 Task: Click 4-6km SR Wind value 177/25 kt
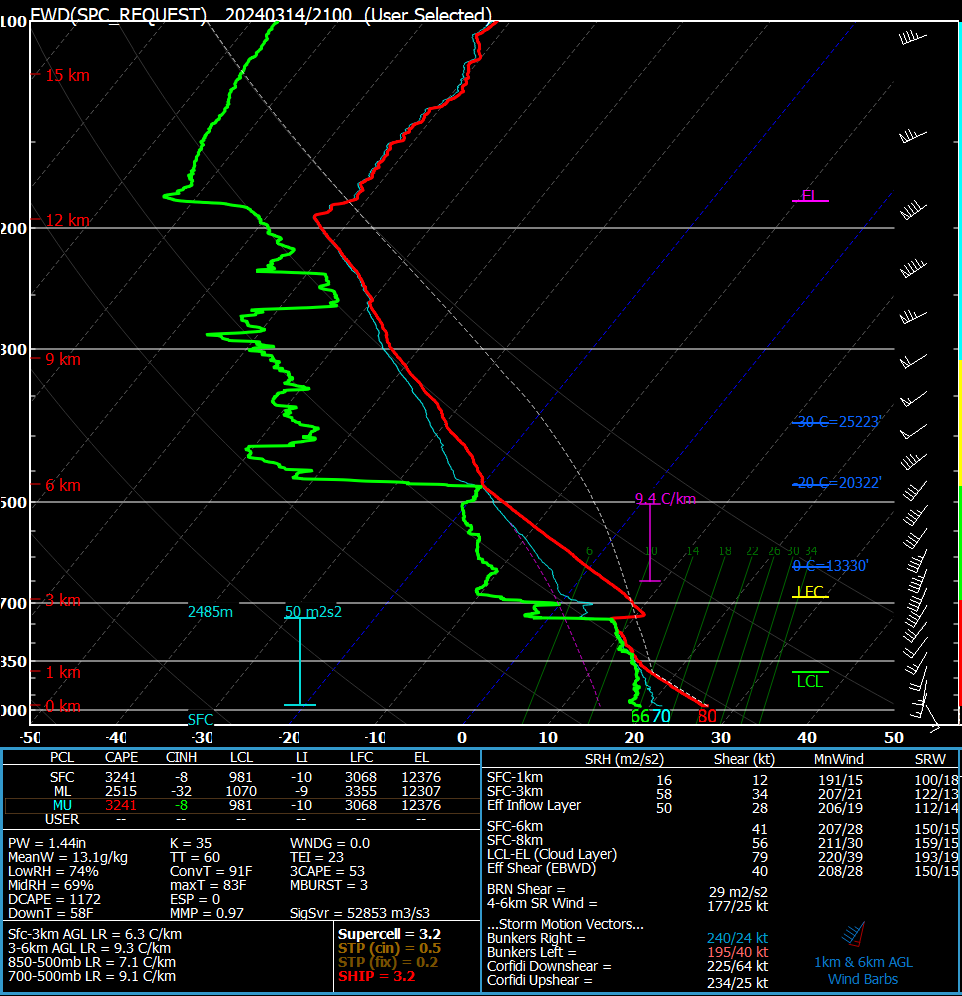click(x=738, y=906)
